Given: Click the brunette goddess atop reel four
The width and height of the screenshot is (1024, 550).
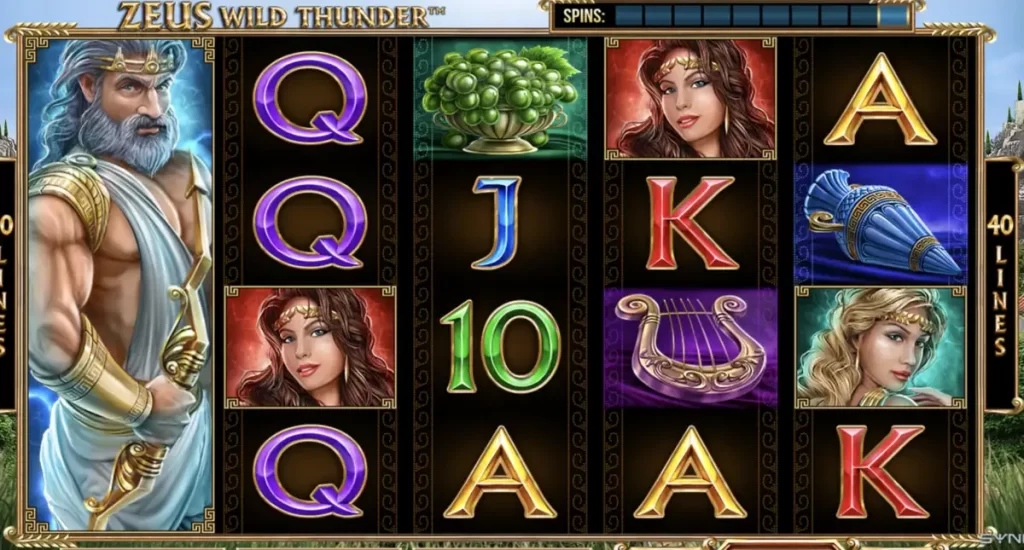Looking at the screenshot, I should [x=691, y=98].
